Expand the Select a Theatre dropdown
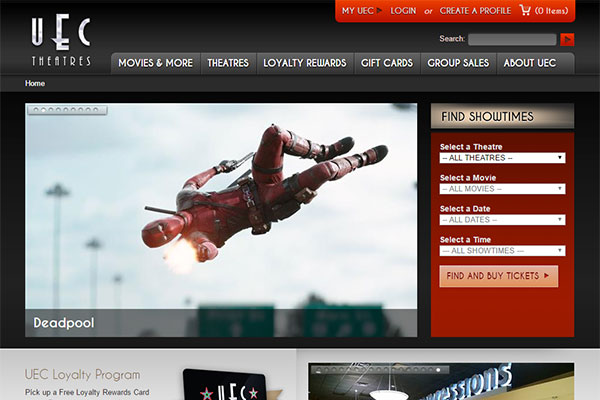This screenshot has width=600, height=400. (x=502, y=158)
